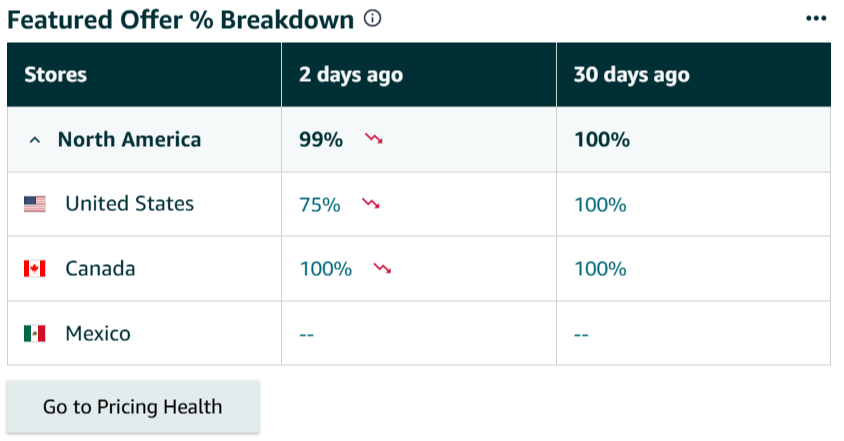844x441 pixels.
Task: Click the 2 days ago column header
Action: pos(351,75)
